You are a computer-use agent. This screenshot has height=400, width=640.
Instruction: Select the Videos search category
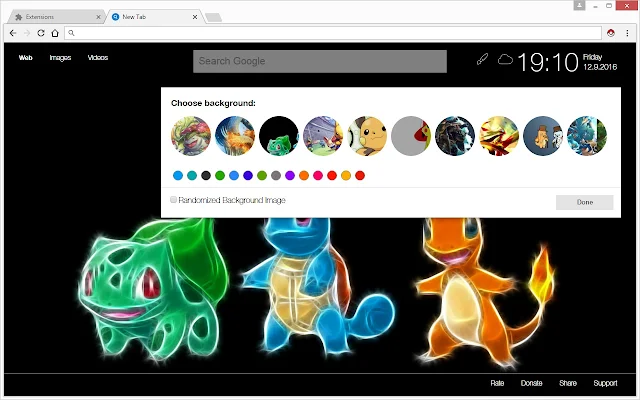98,58
